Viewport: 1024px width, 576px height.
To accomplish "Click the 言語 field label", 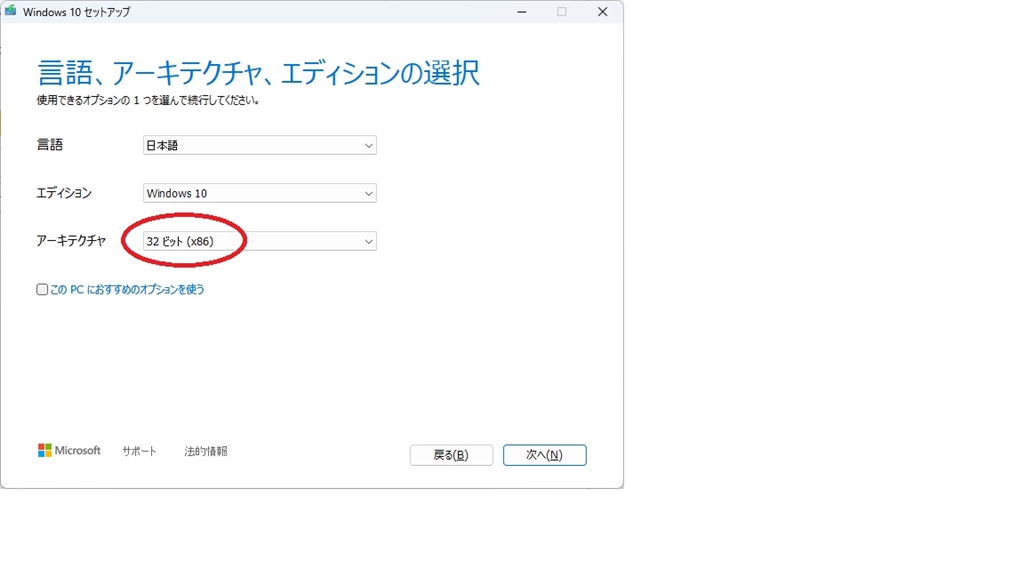I will point(50,145).
